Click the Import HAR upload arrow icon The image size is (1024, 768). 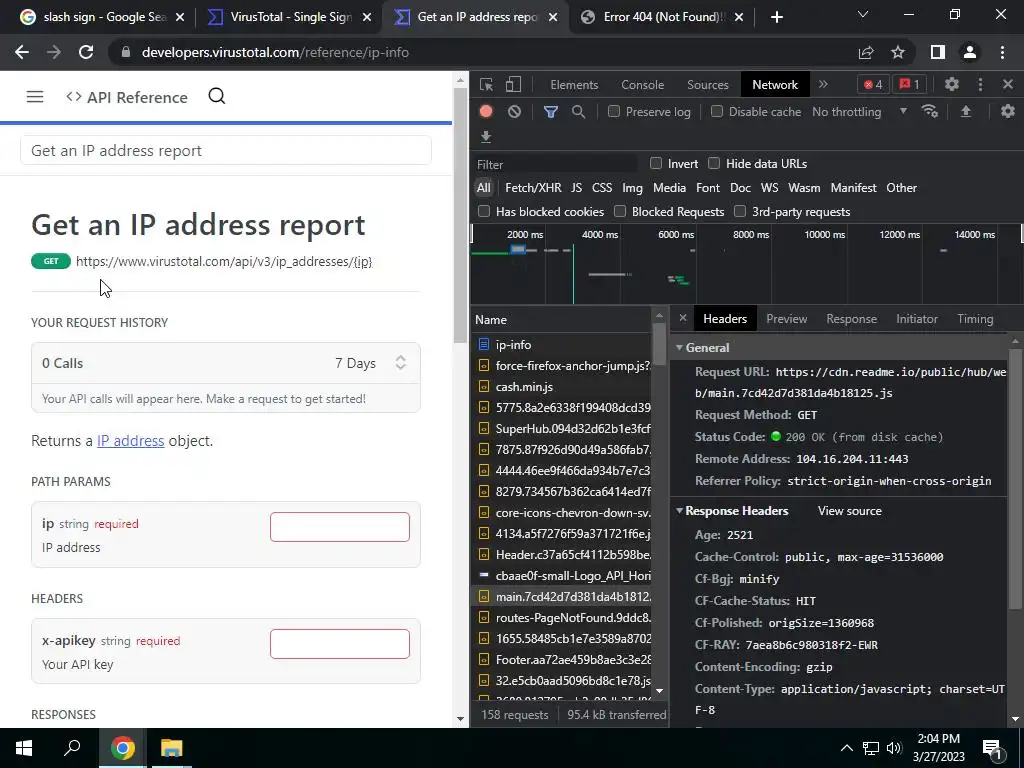[x=966, y=111]
